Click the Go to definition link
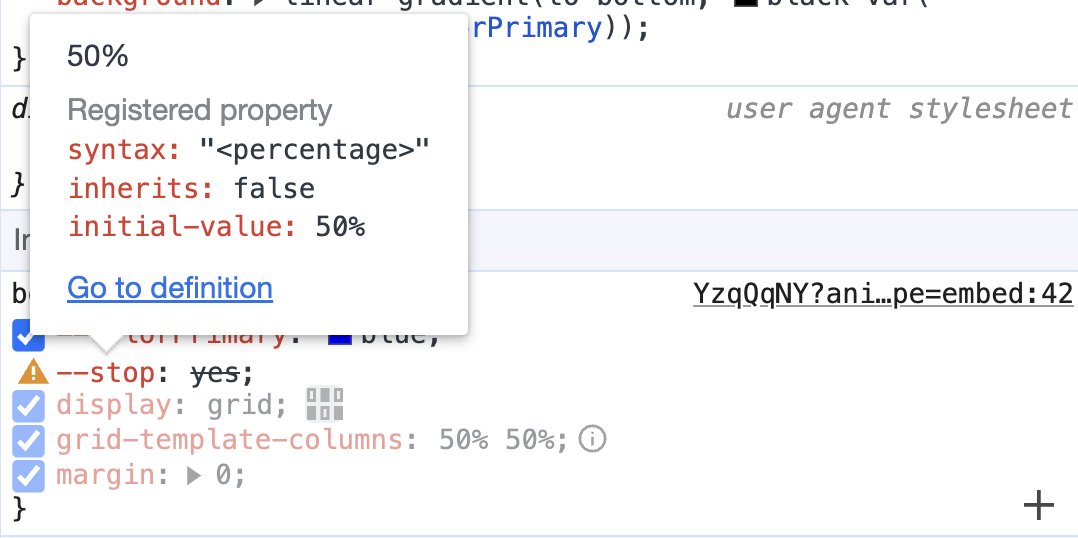Image resolution: width=1078 pixels, height=538 pixels. [x=170, y=289]
